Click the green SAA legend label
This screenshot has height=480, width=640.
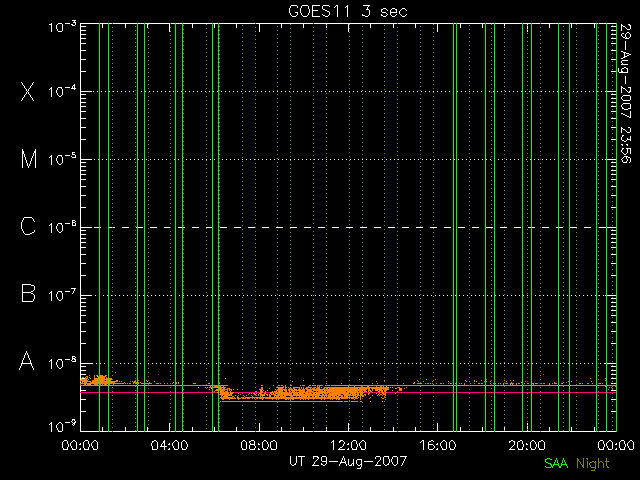(556, 463)
